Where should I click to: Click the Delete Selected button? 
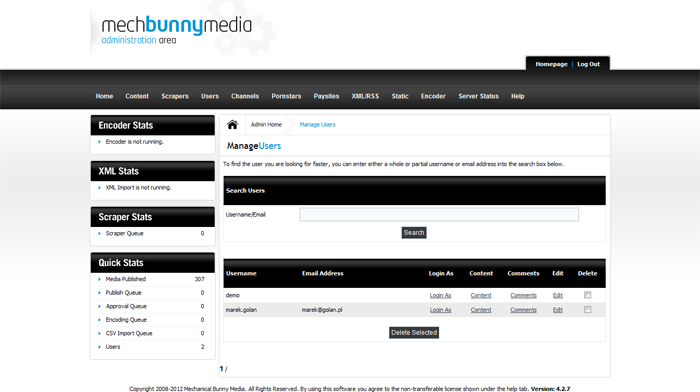click(414, 333)
